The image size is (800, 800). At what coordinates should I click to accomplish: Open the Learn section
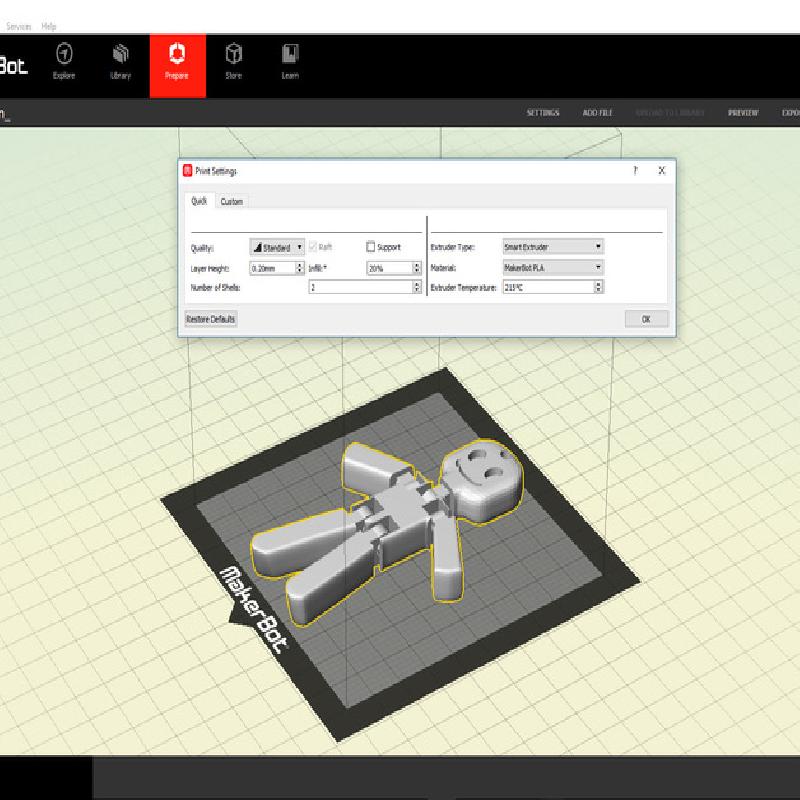tap(290, 61)
